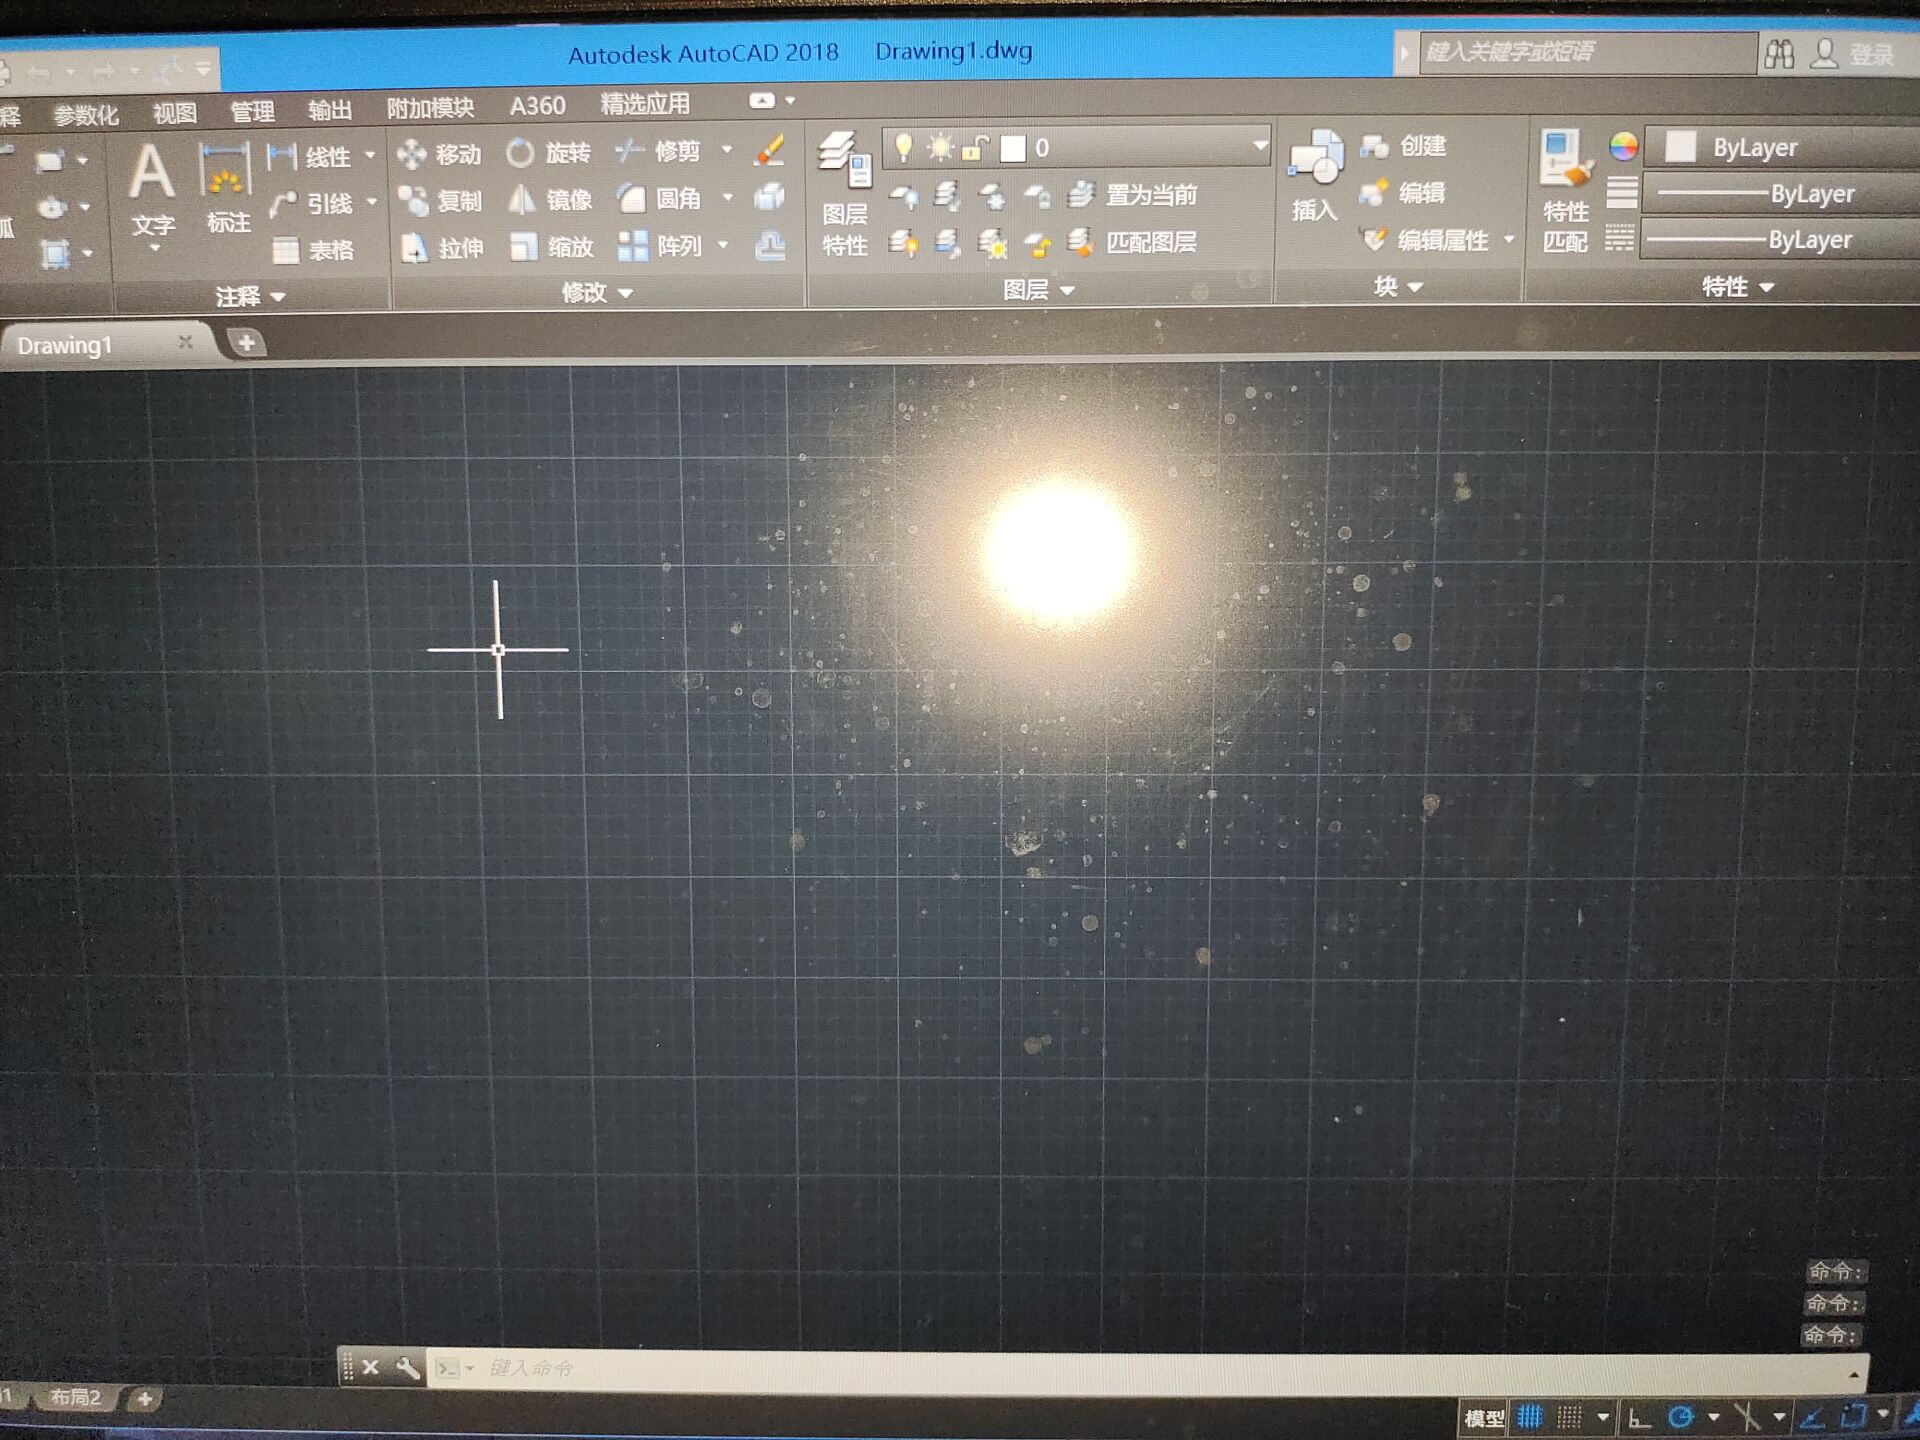Image resolution: width=1920 pixels, height=1440 pixels.
Task: Select the Rotate (旋转) tool
Action: 549,153
